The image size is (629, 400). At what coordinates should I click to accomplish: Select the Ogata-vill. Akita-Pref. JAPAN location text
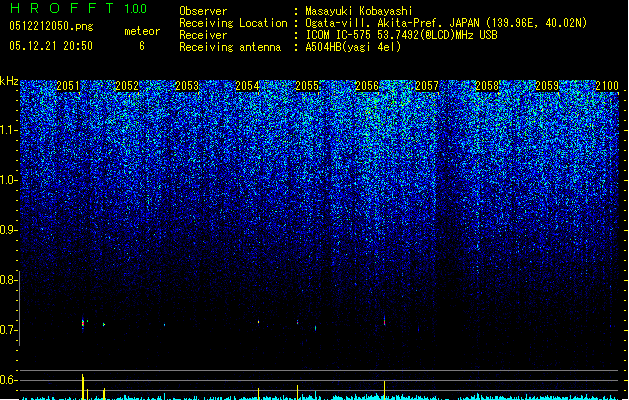446,23
